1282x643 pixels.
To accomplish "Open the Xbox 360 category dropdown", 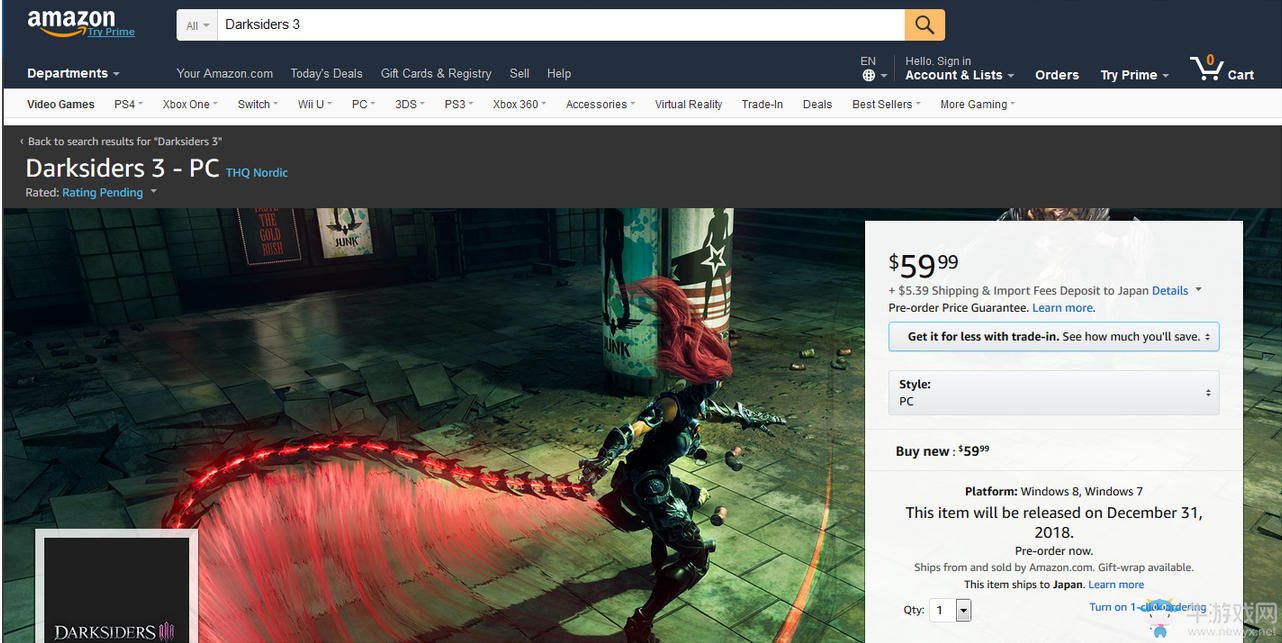I will tap(519, 104).
